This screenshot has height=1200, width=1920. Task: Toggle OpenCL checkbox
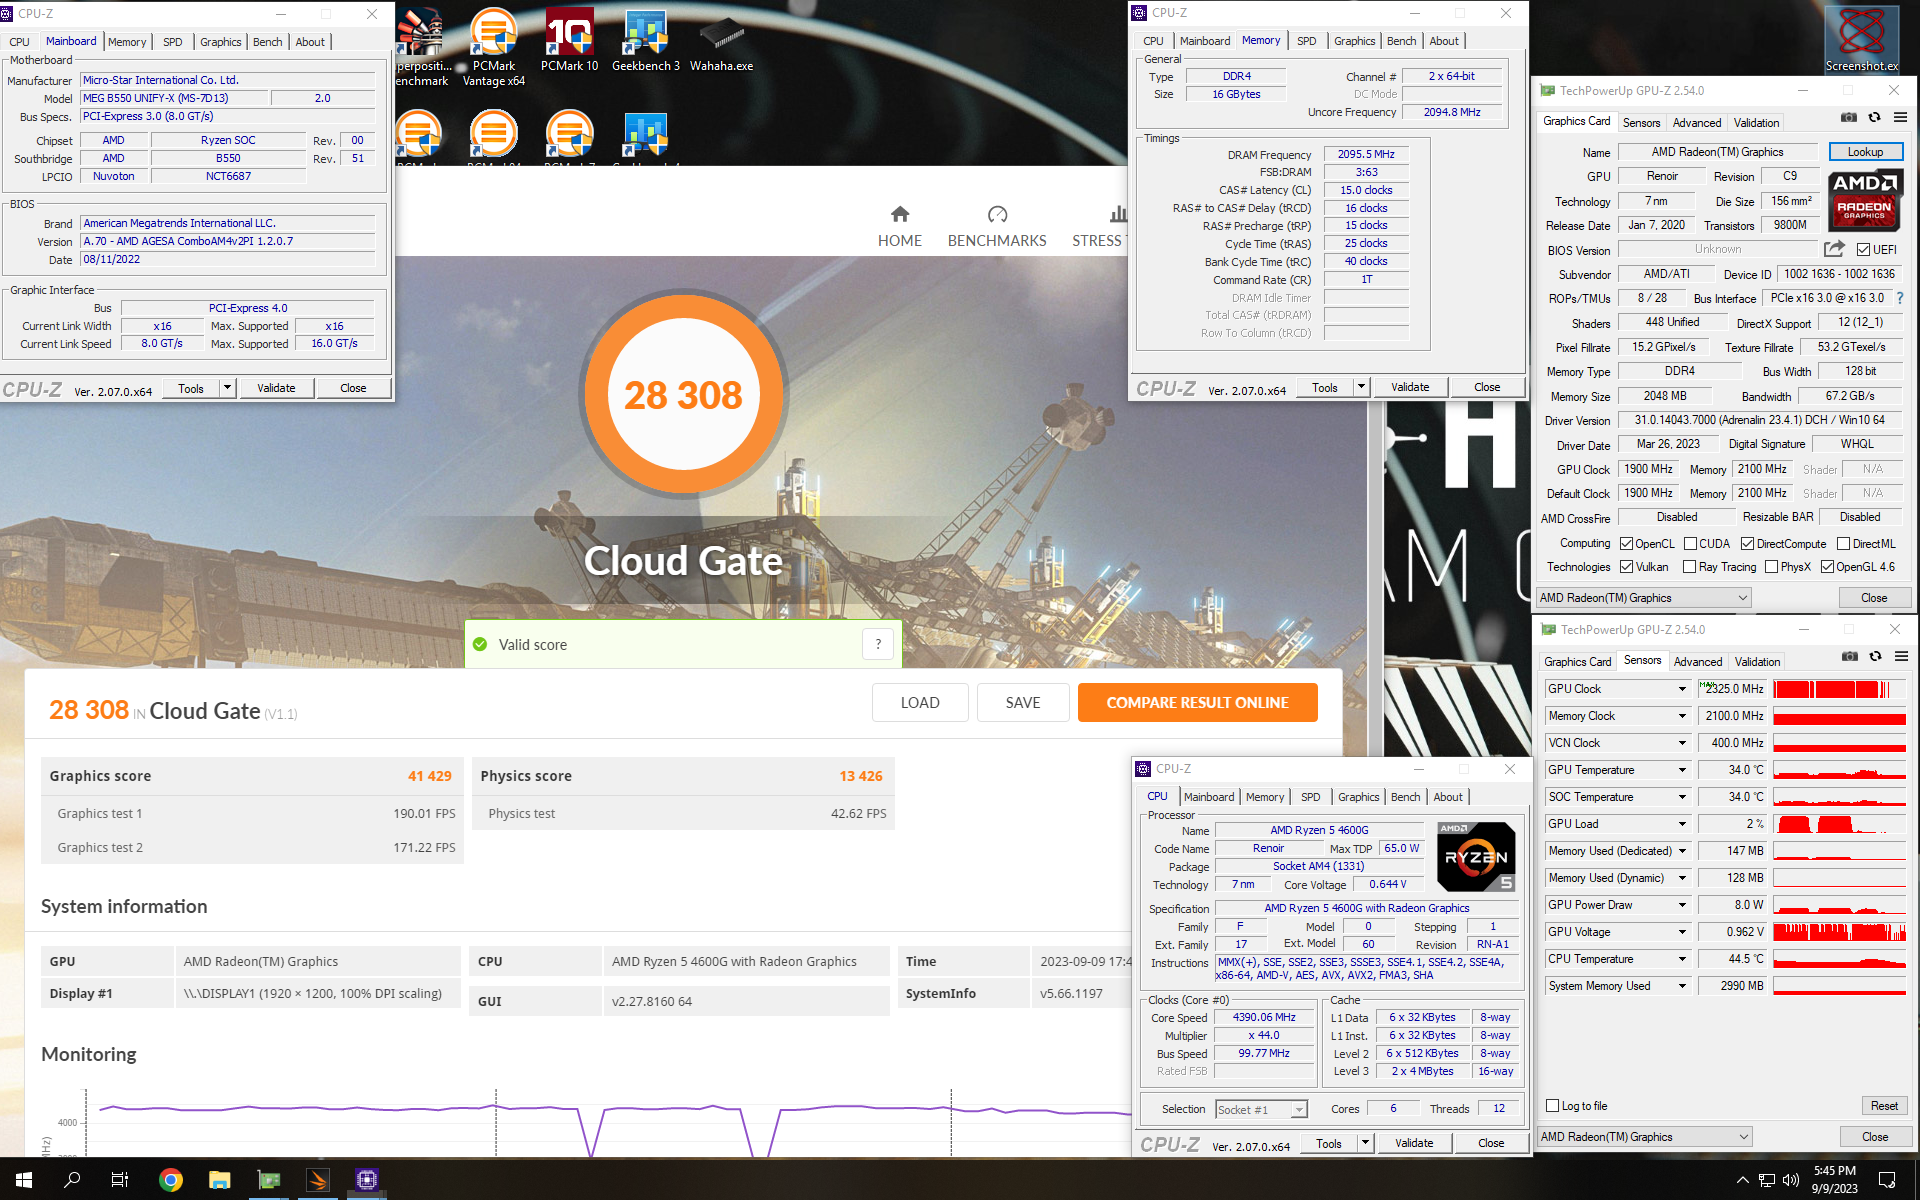pos(1627,544)
